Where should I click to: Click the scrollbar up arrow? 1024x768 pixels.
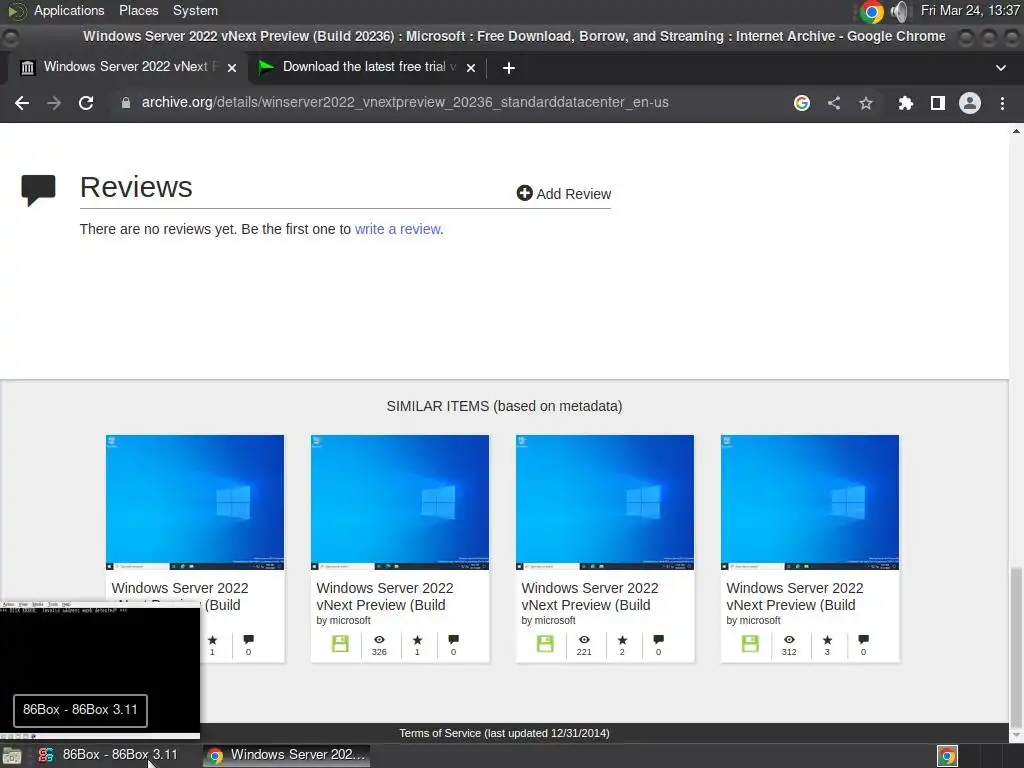[1016, 131]
